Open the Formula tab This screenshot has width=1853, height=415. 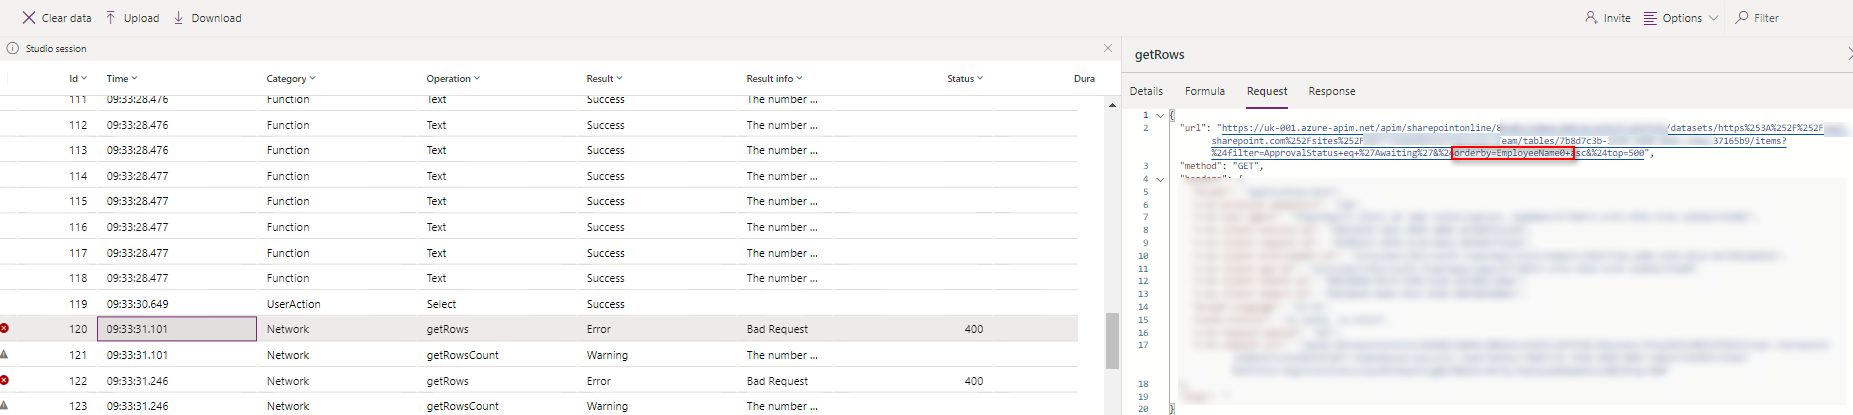pyautogui.click(x=1204, y=91)
